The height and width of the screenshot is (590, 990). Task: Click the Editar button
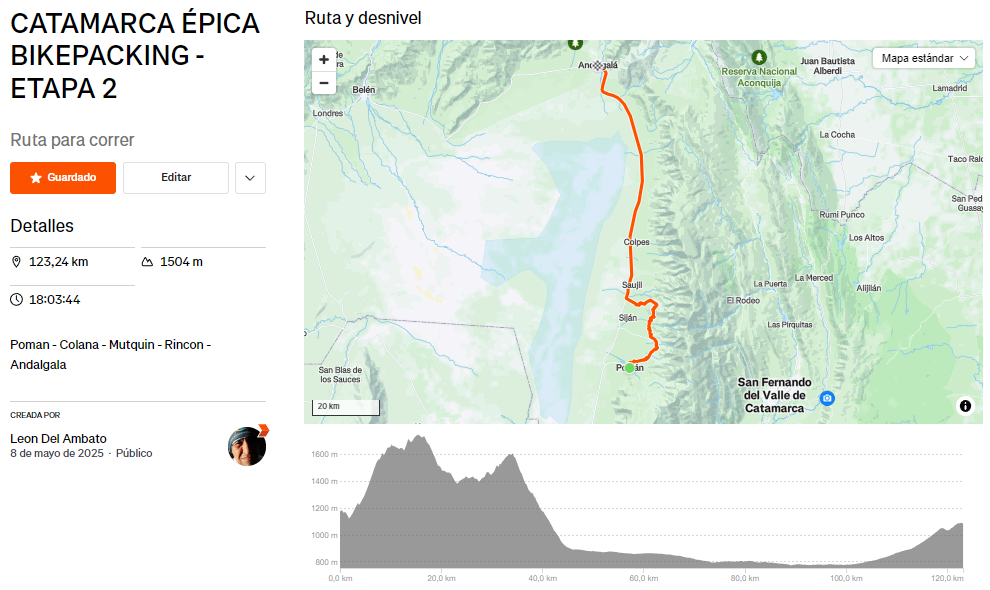point(176,178)
